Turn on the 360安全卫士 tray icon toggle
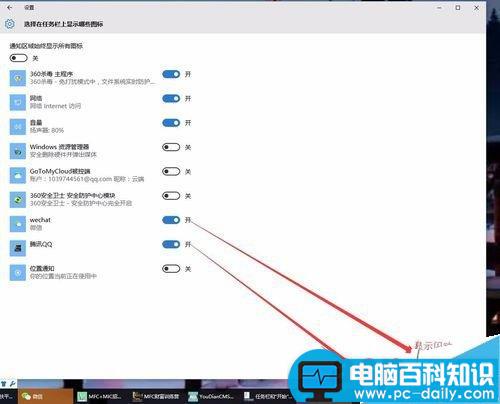 171,196
